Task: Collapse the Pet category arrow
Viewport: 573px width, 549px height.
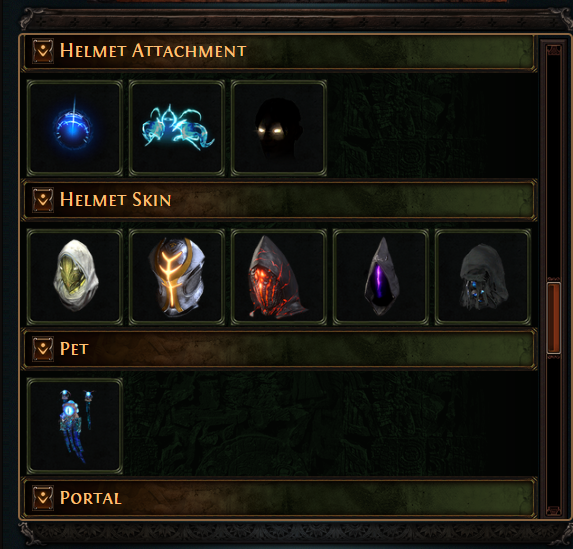Action: pyautogui.click(x=43, y=349)
